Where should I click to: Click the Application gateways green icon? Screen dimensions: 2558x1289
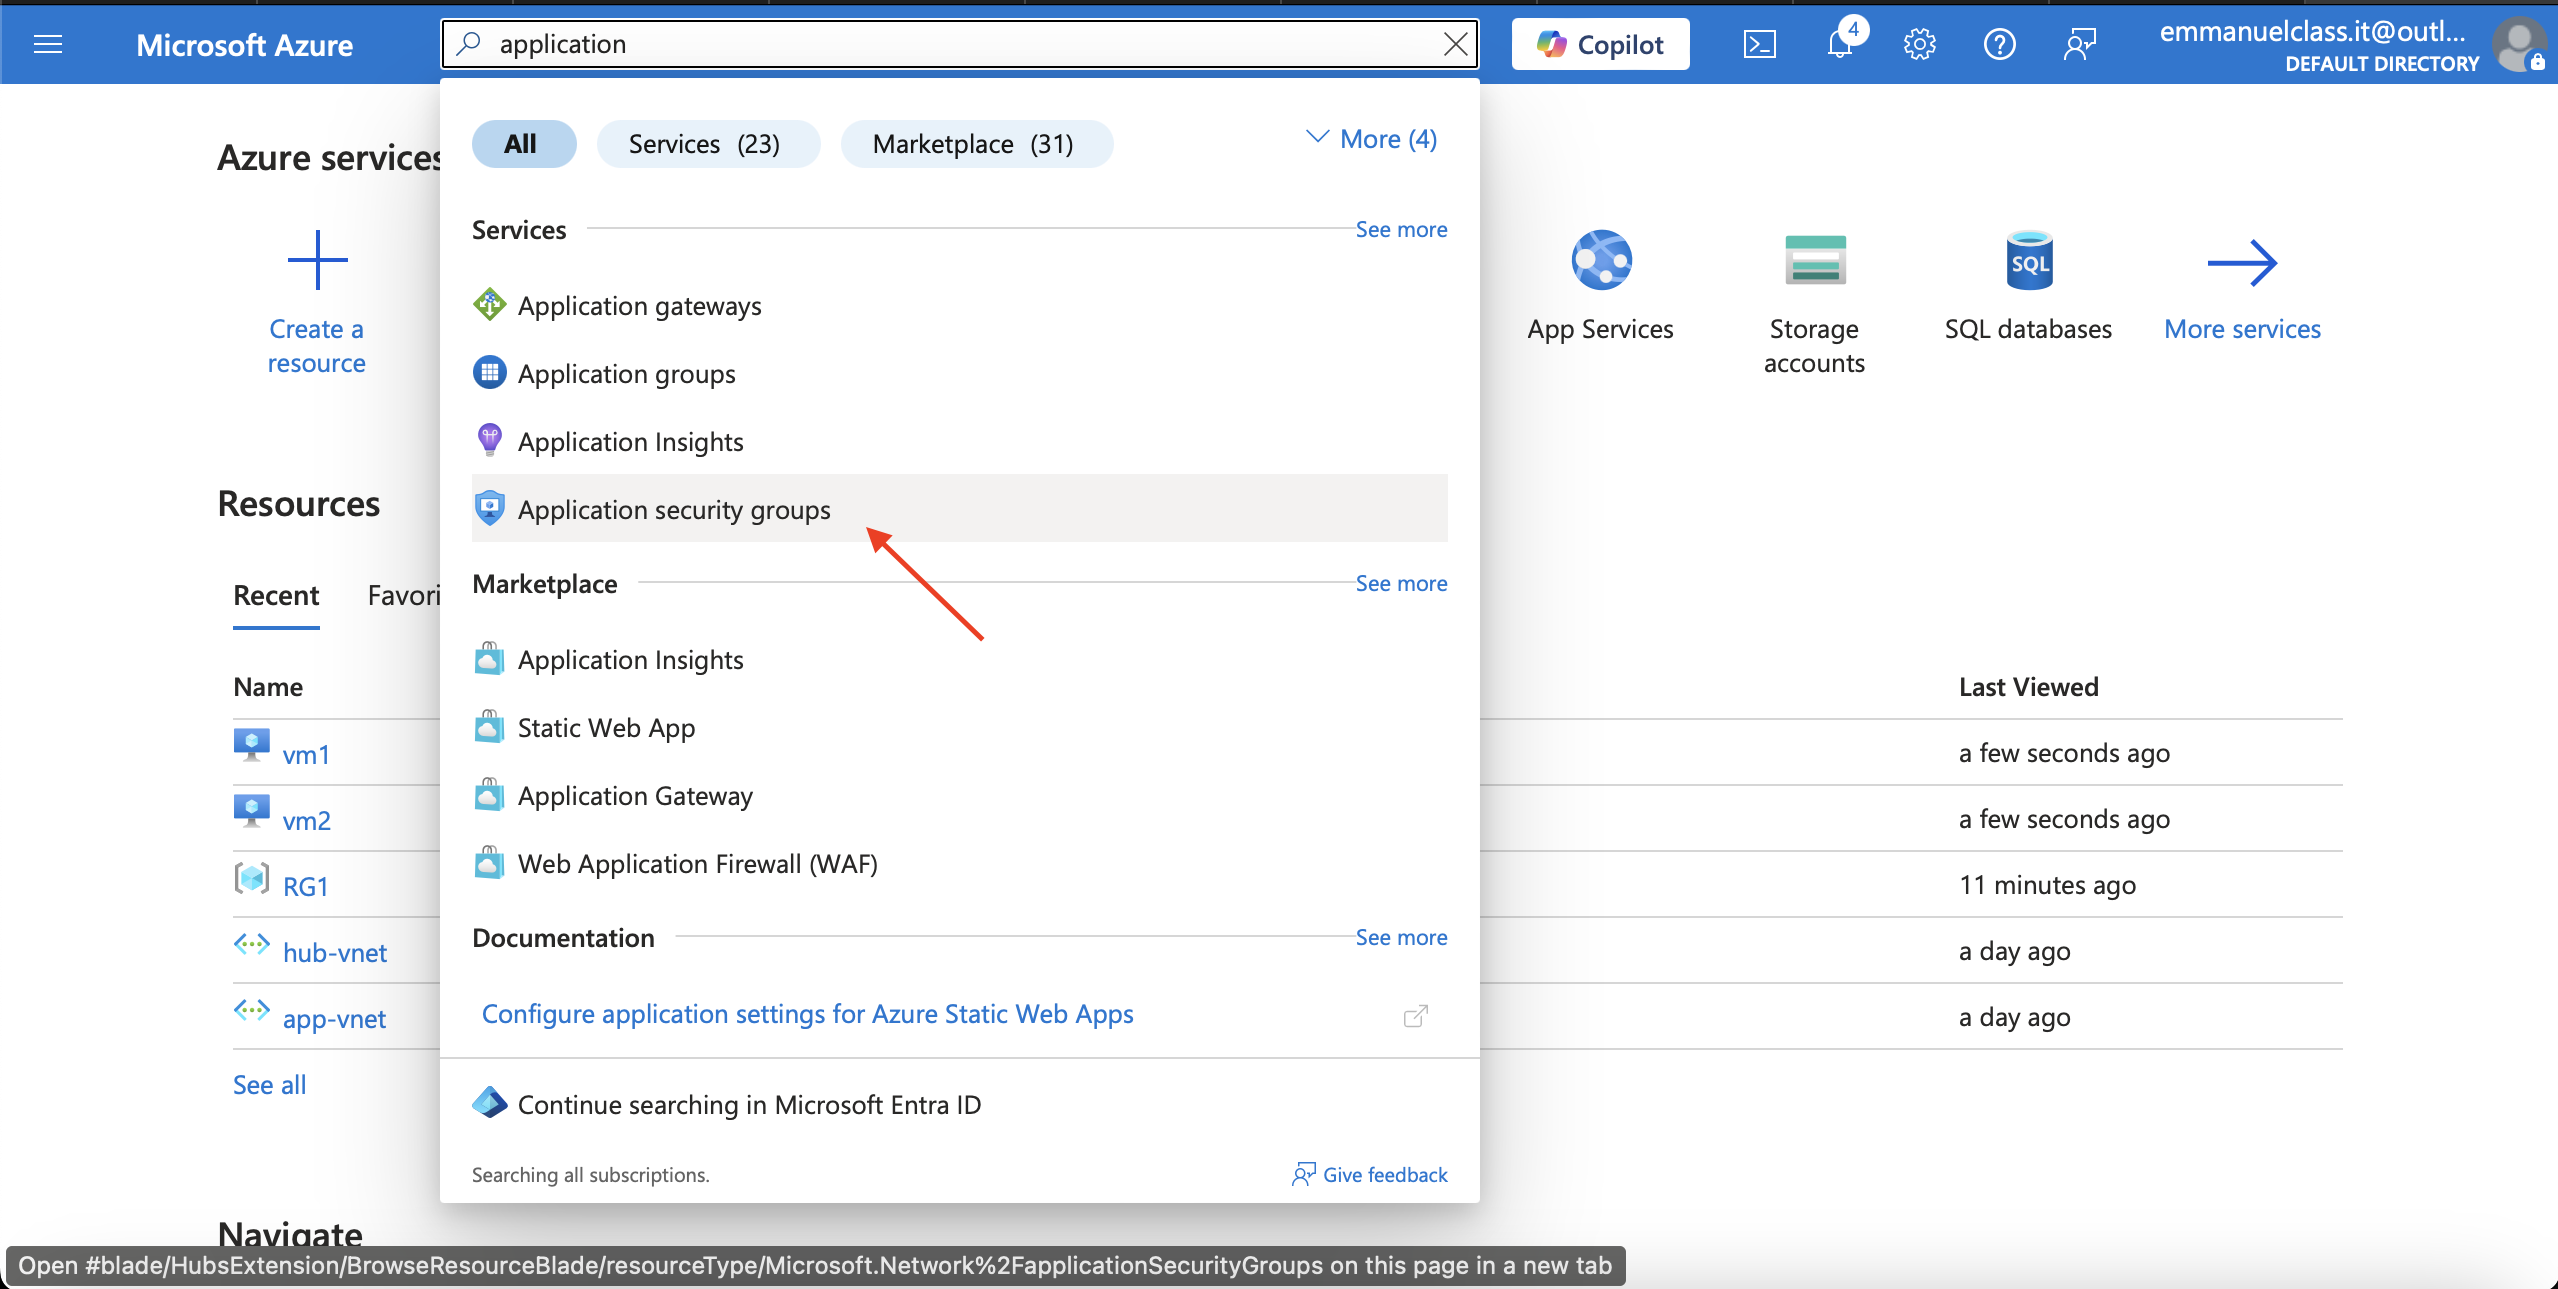[x=489, y=304]
